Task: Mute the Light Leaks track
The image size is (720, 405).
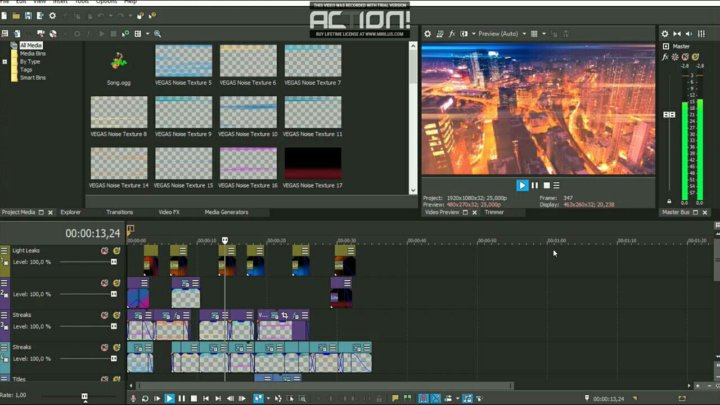Action: coord(104,251)
